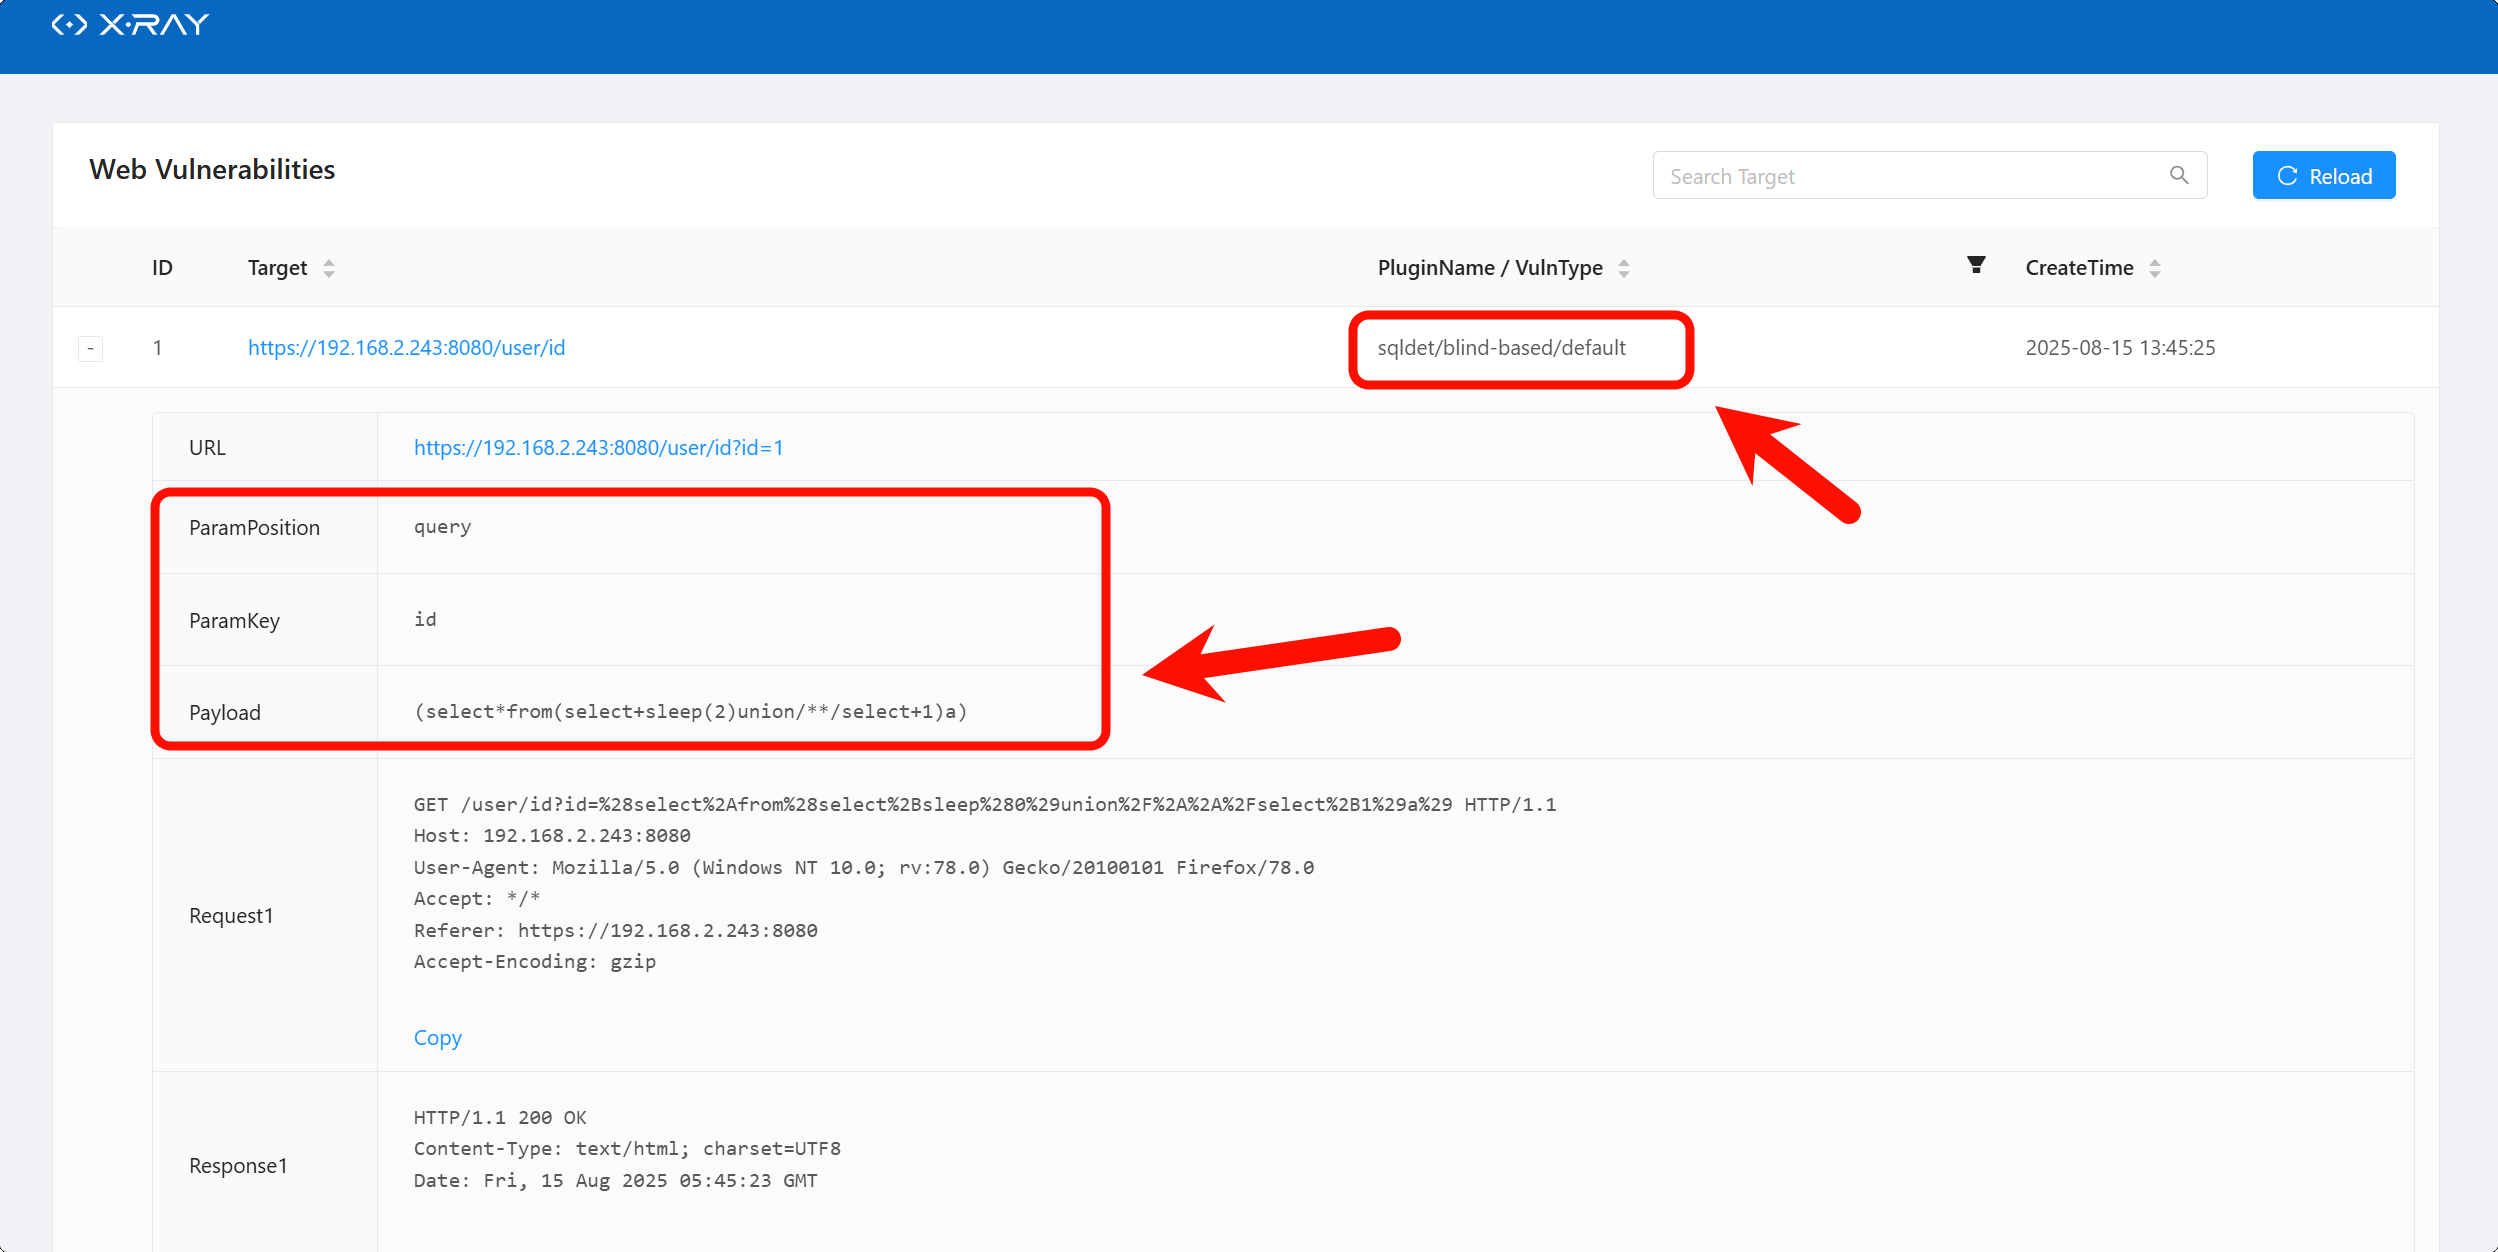Click the X-RAY logo icon
Screen dimensions: 2498x1252
70,25
